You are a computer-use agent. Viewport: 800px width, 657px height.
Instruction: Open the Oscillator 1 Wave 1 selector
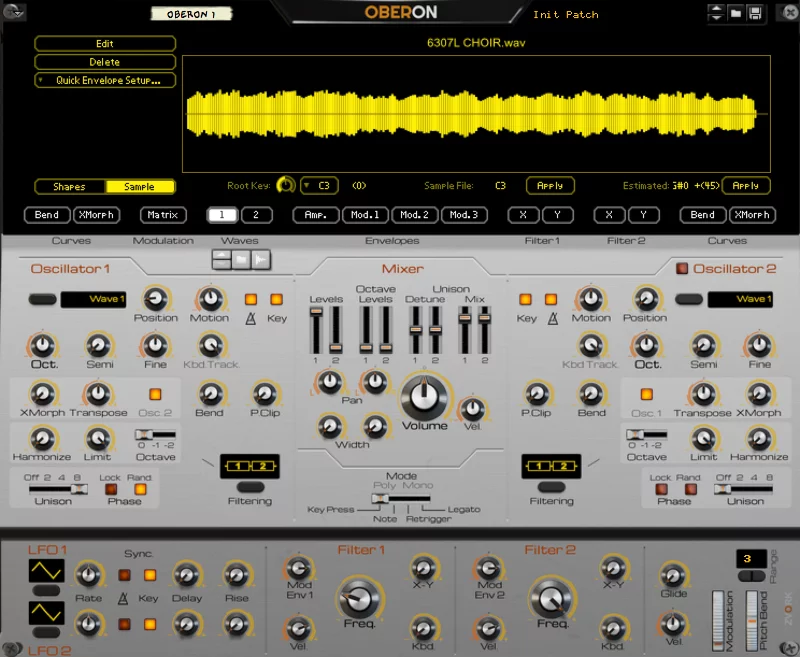(93, 299)
